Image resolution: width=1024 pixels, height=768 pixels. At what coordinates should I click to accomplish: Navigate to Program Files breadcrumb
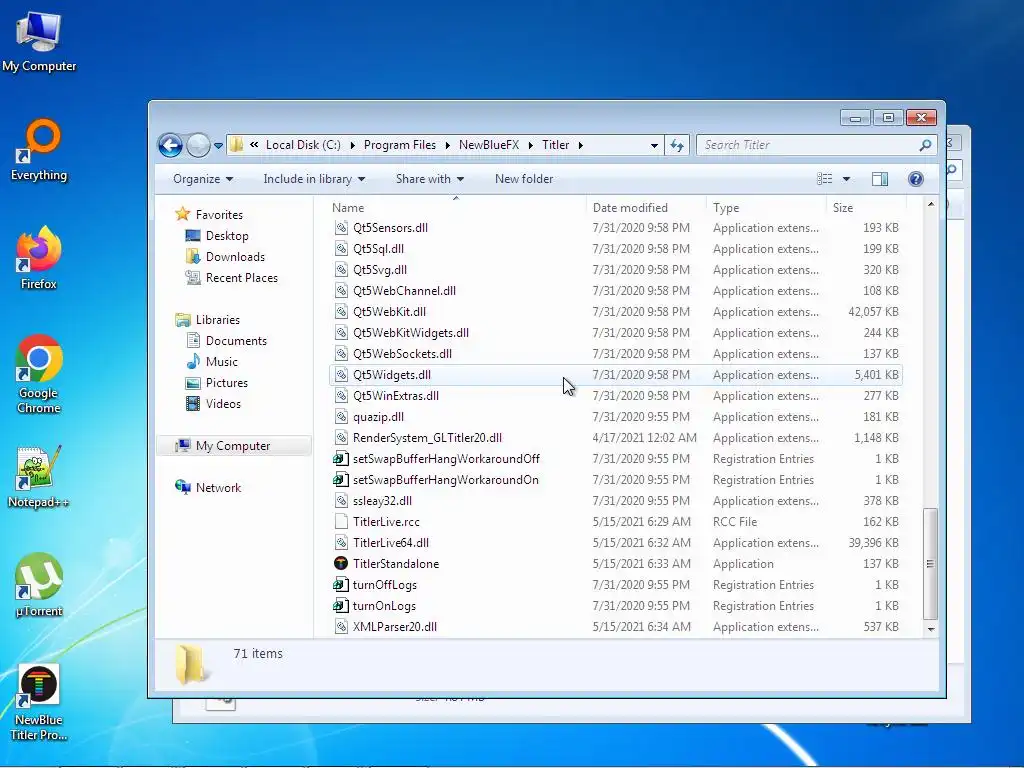click(x=400, y=145)
